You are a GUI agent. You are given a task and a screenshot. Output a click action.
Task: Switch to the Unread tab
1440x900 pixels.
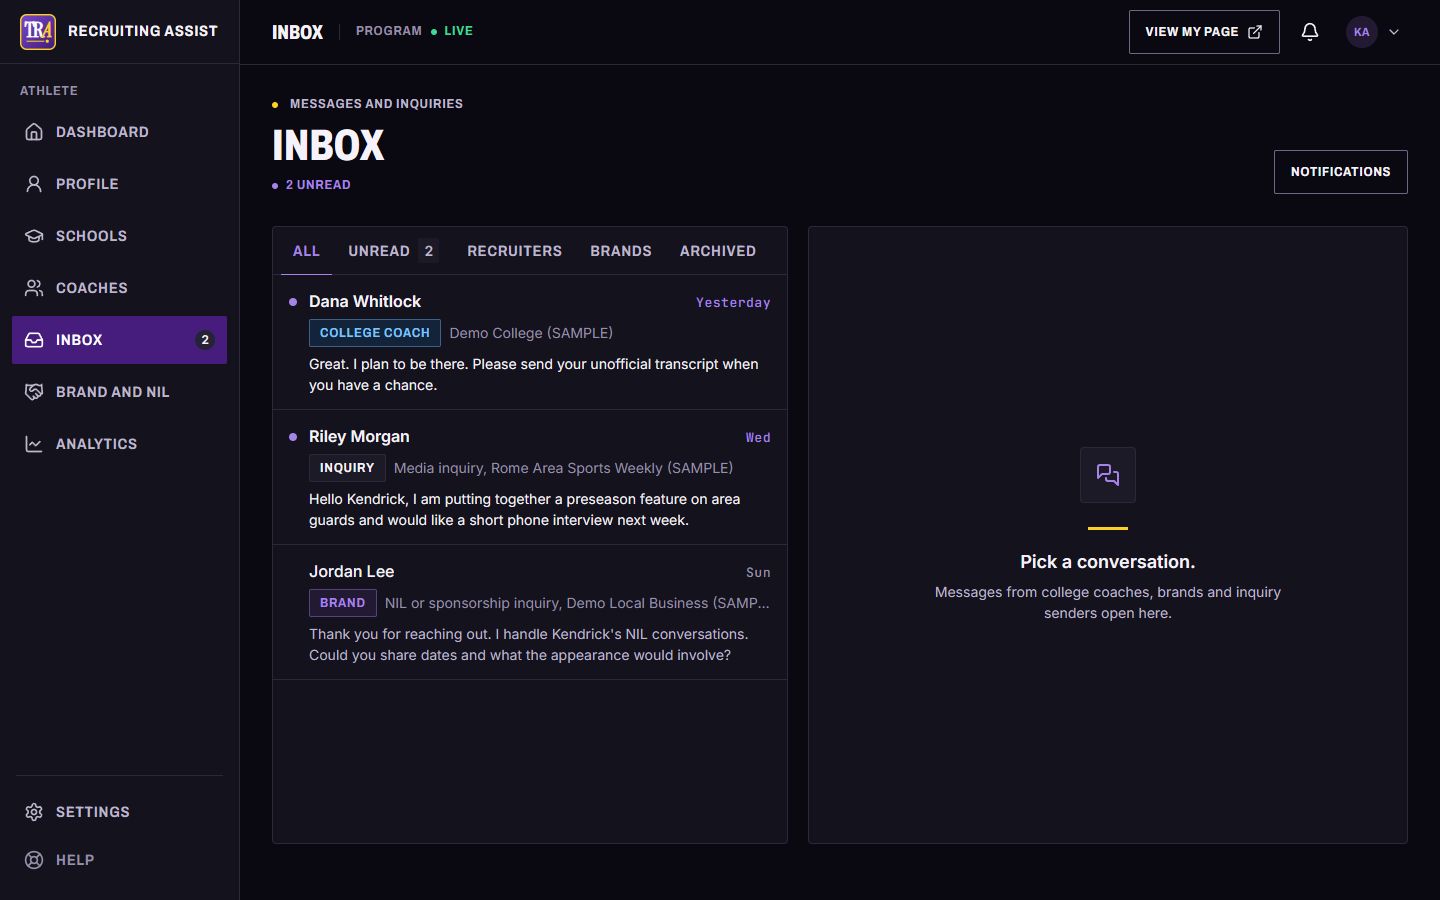[393, 251]
